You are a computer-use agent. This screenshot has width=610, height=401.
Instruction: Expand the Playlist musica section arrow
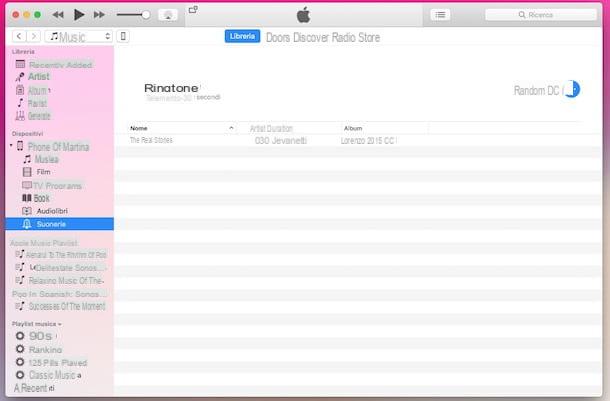(60, 324)
